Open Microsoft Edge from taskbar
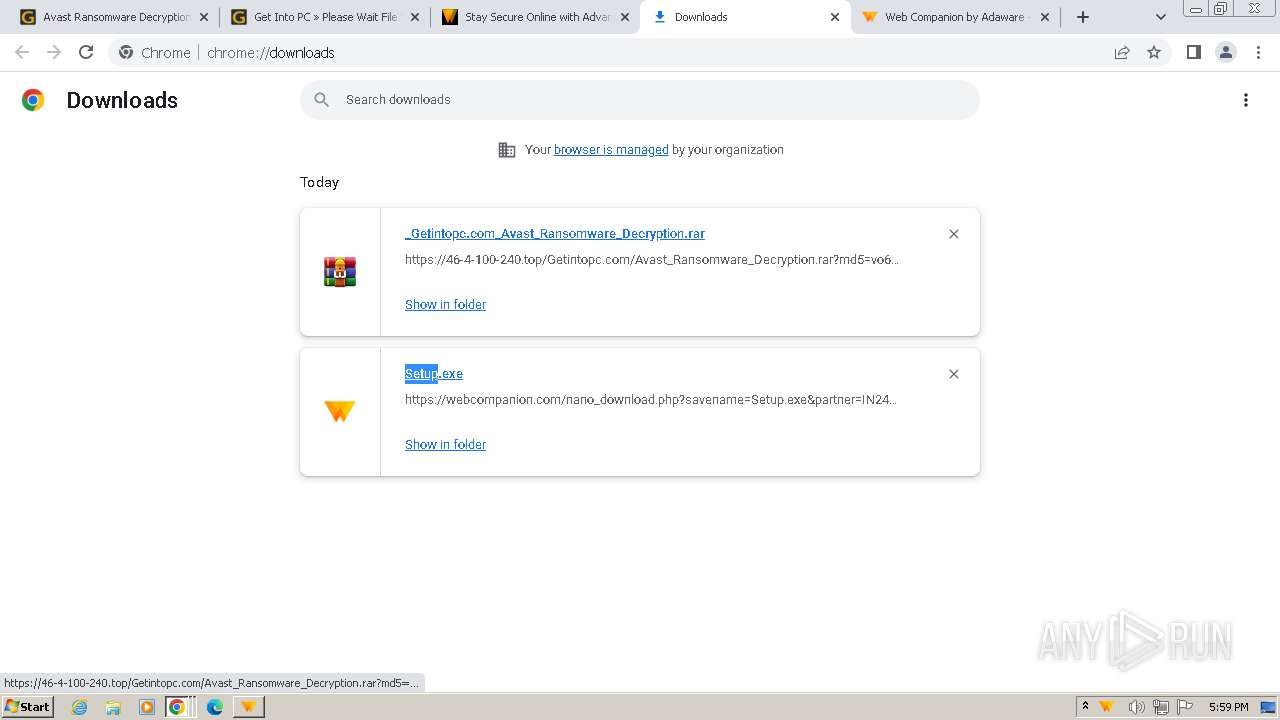 (x=215, y=707)
